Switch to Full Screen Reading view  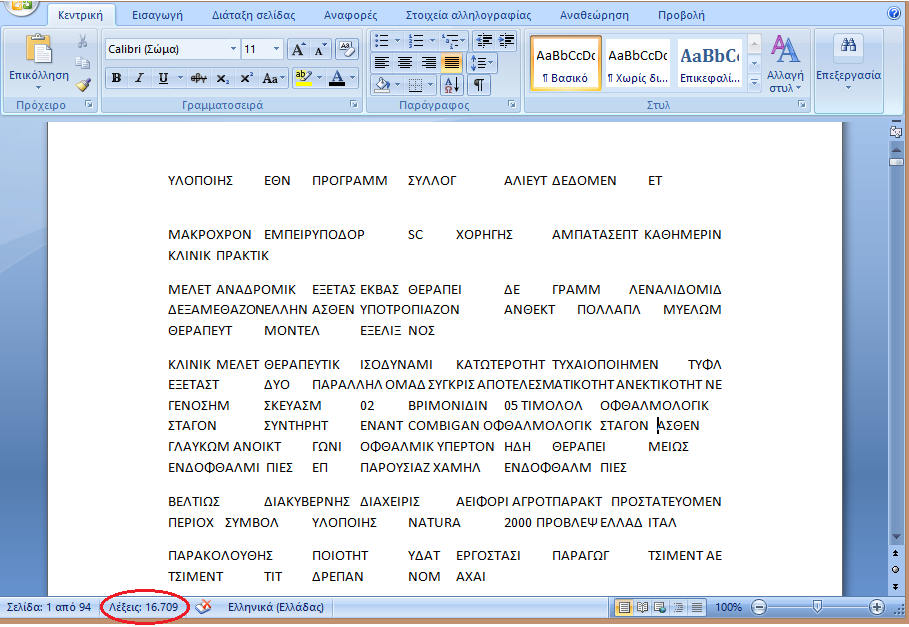642,607
